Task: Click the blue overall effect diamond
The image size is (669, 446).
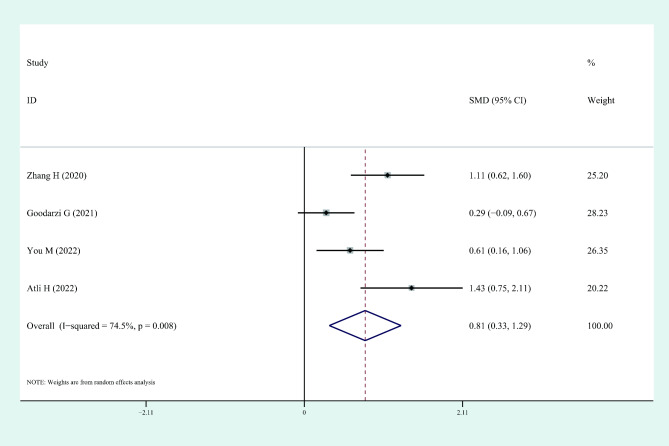Action: (365, 326)
